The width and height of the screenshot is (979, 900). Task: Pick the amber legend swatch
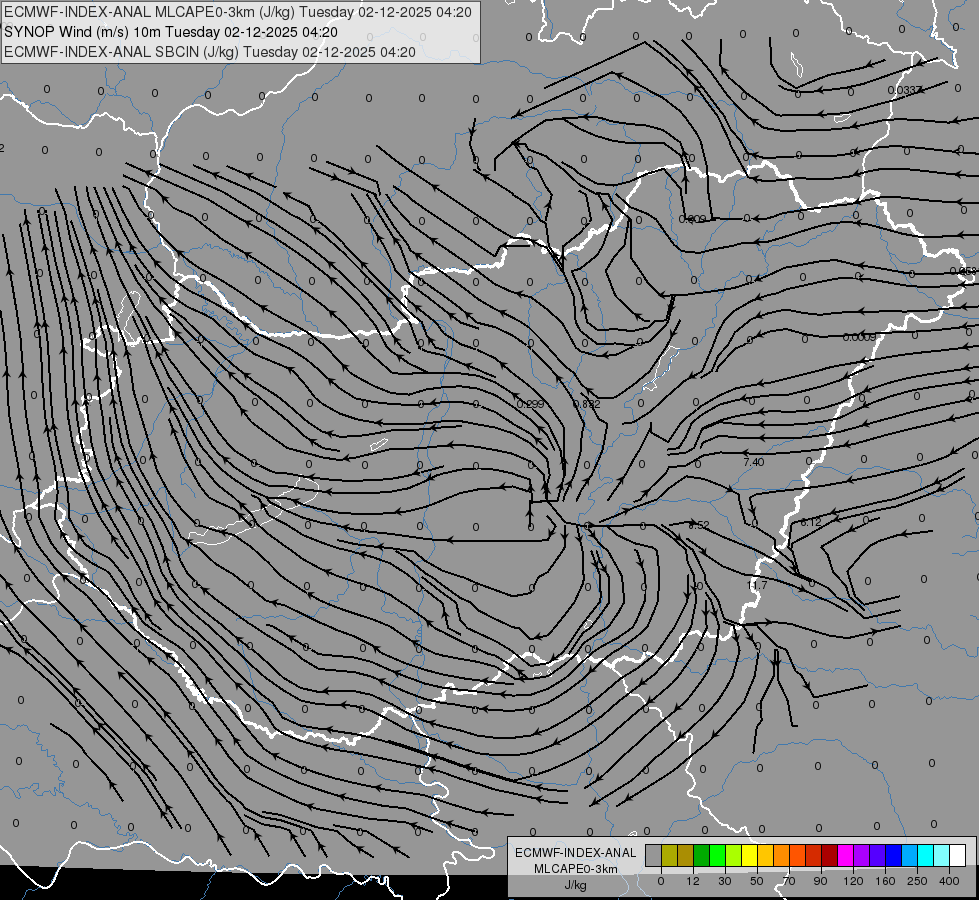[765, 856]
